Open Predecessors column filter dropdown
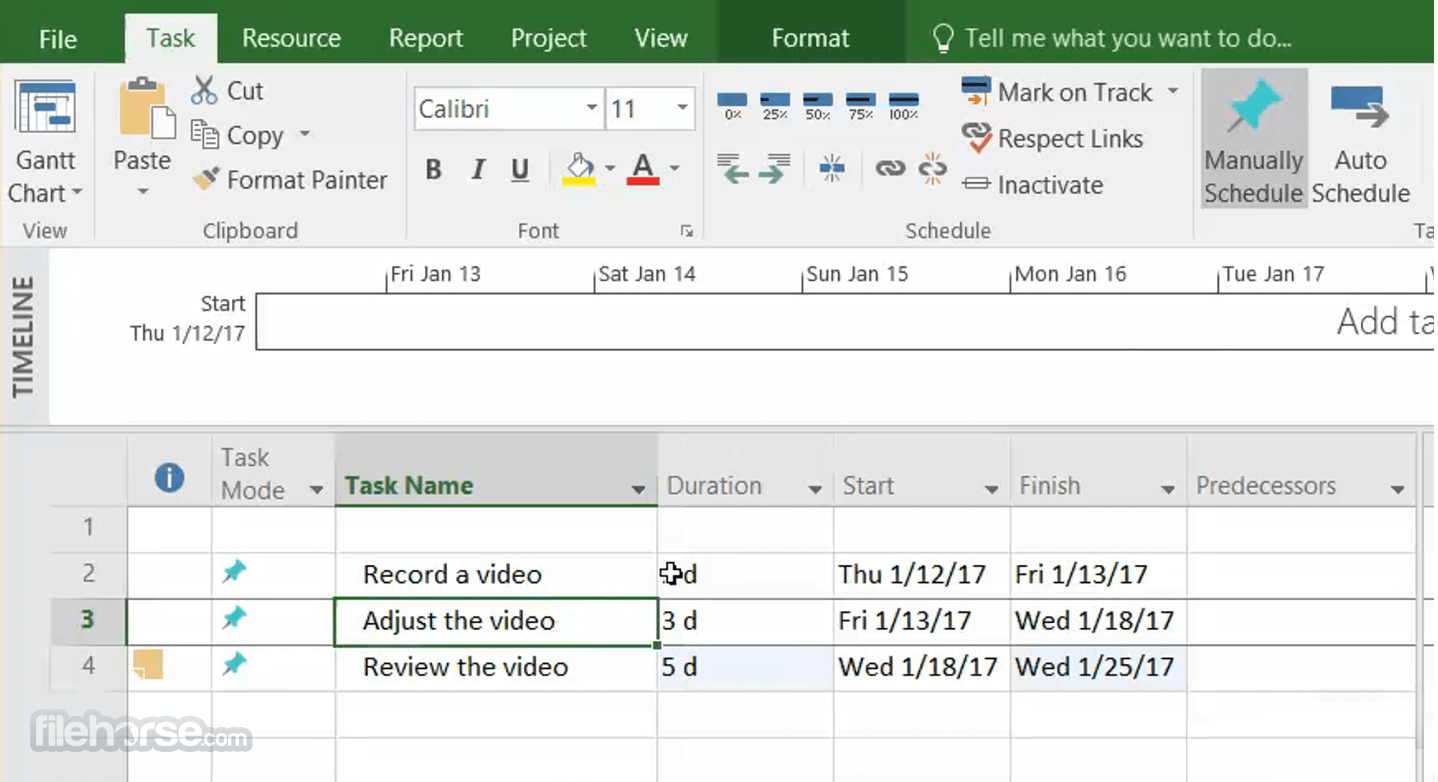This screenshot has width=1438, height=782. 1397,490
